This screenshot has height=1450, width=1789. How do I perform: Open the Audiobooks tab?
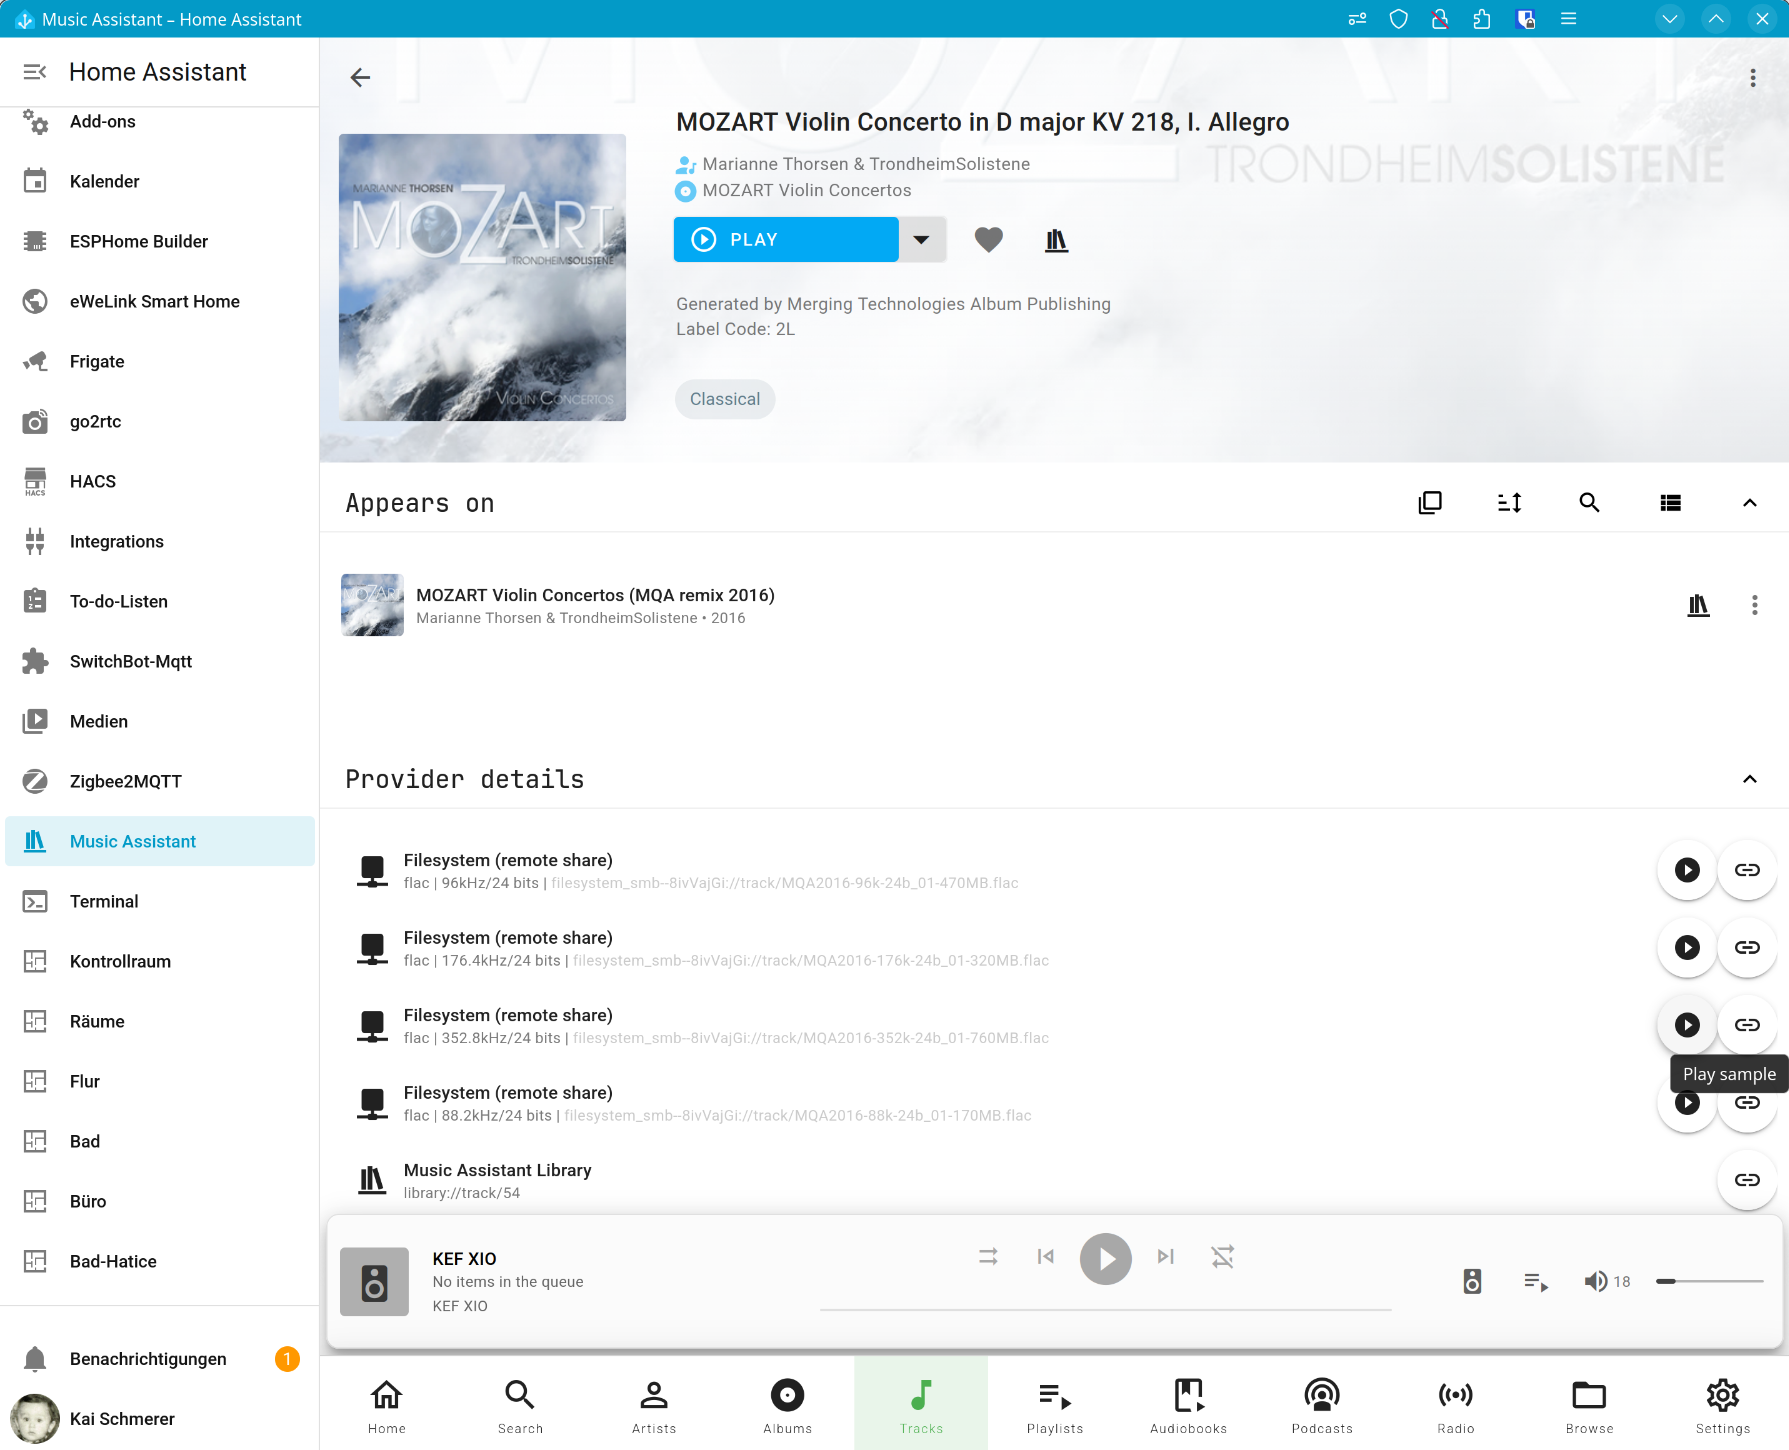(x=1189, y=1404)
